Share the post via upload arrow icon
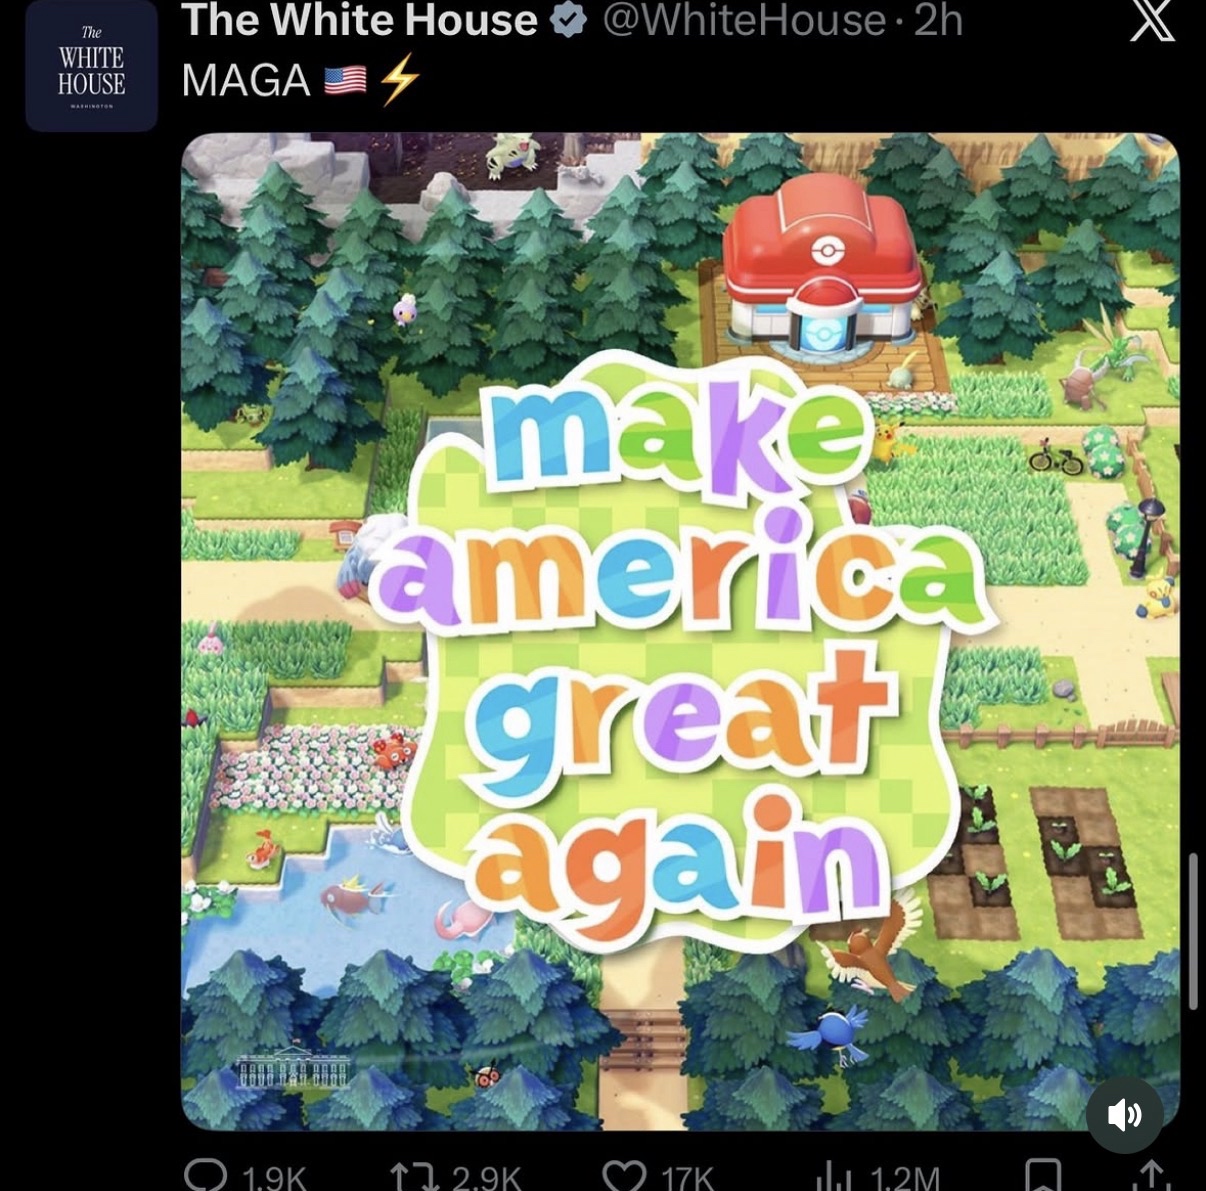 pyautogui.click(x=1151, y=1176)
